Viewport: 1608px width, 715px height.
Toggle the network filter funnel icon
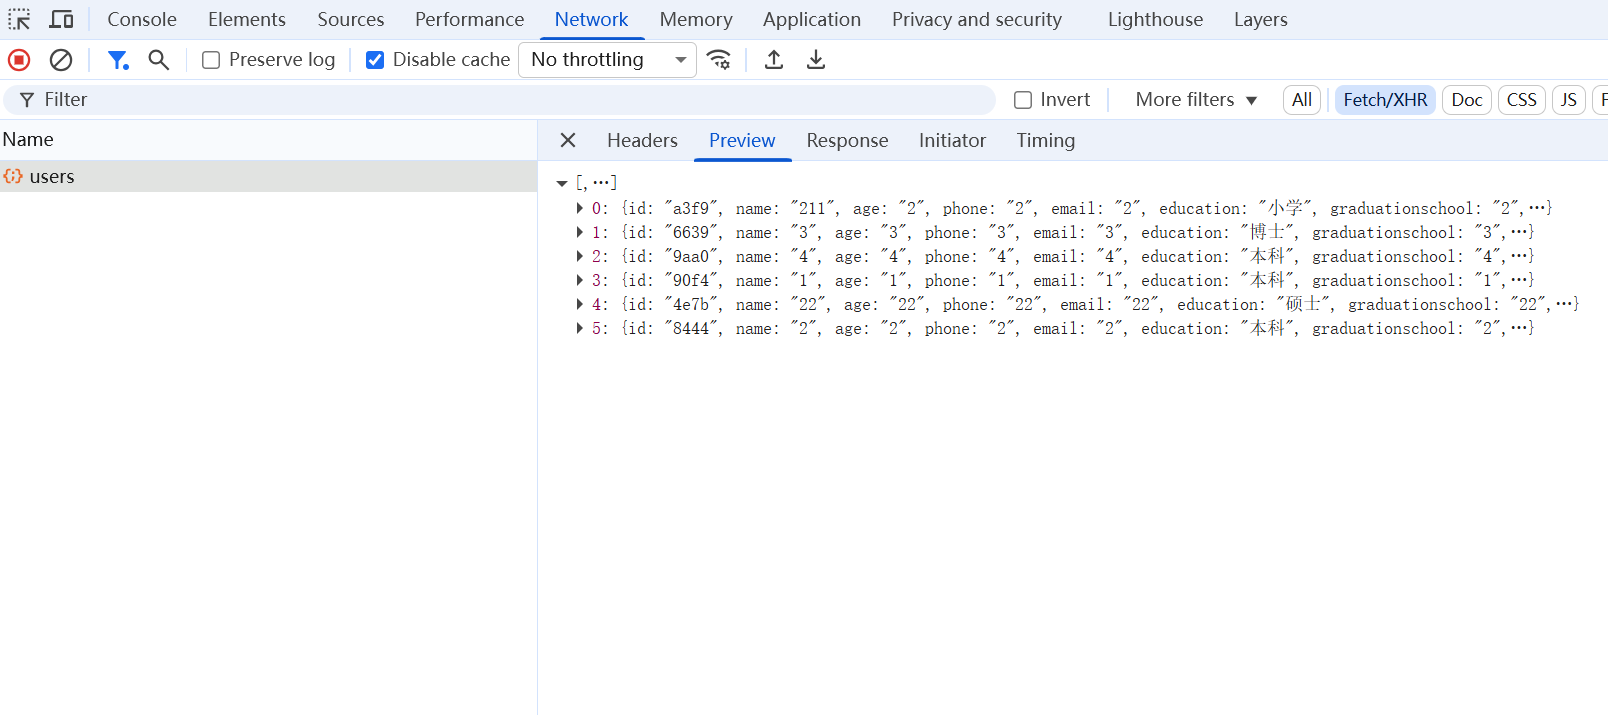118,60
